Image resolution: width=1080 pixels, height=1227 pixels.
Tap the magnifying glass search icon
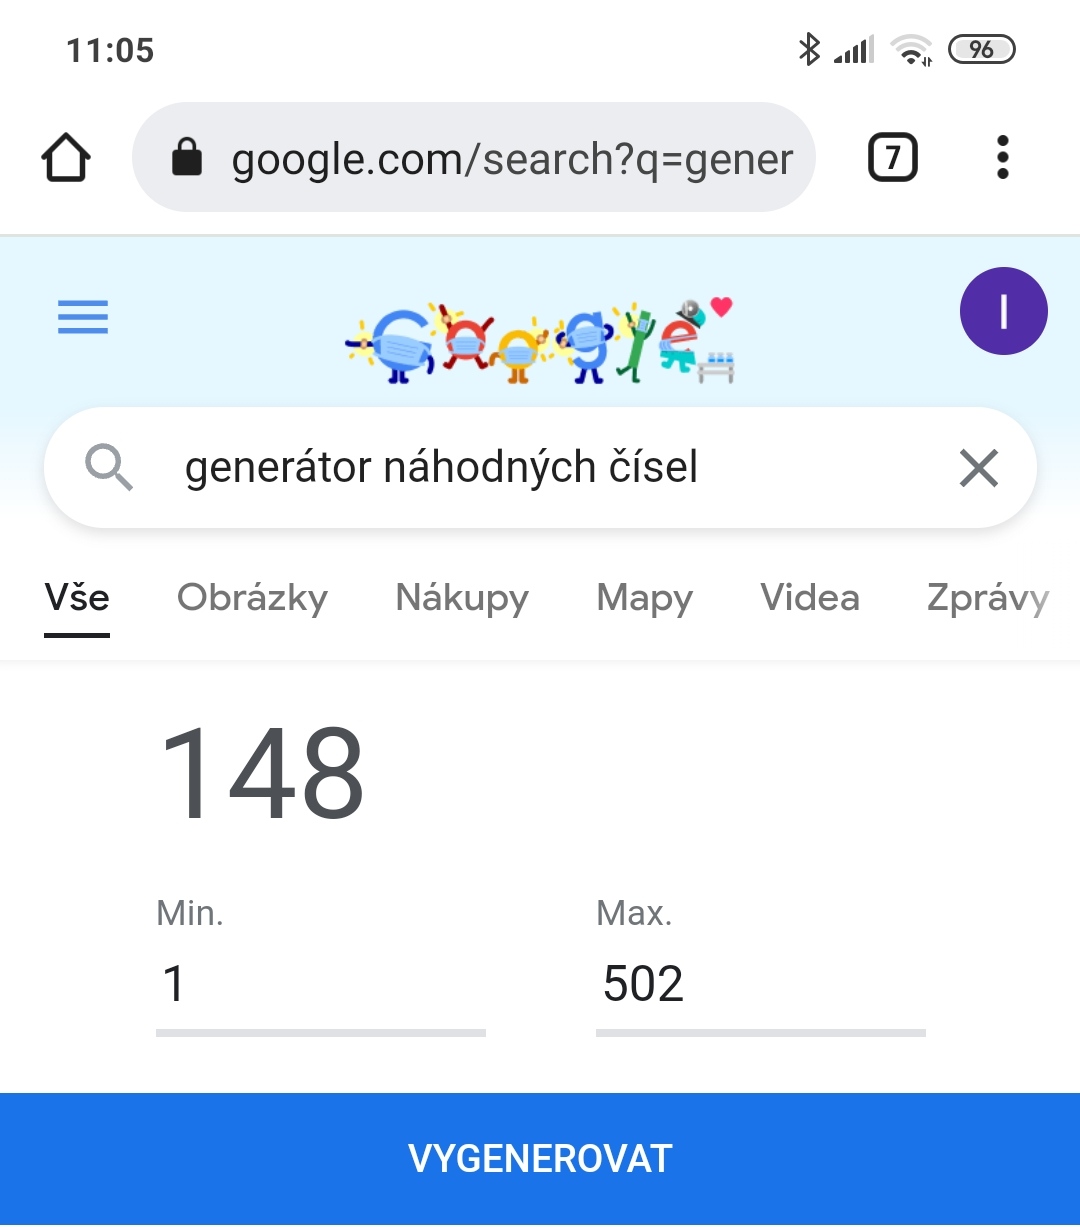(108, 467)
